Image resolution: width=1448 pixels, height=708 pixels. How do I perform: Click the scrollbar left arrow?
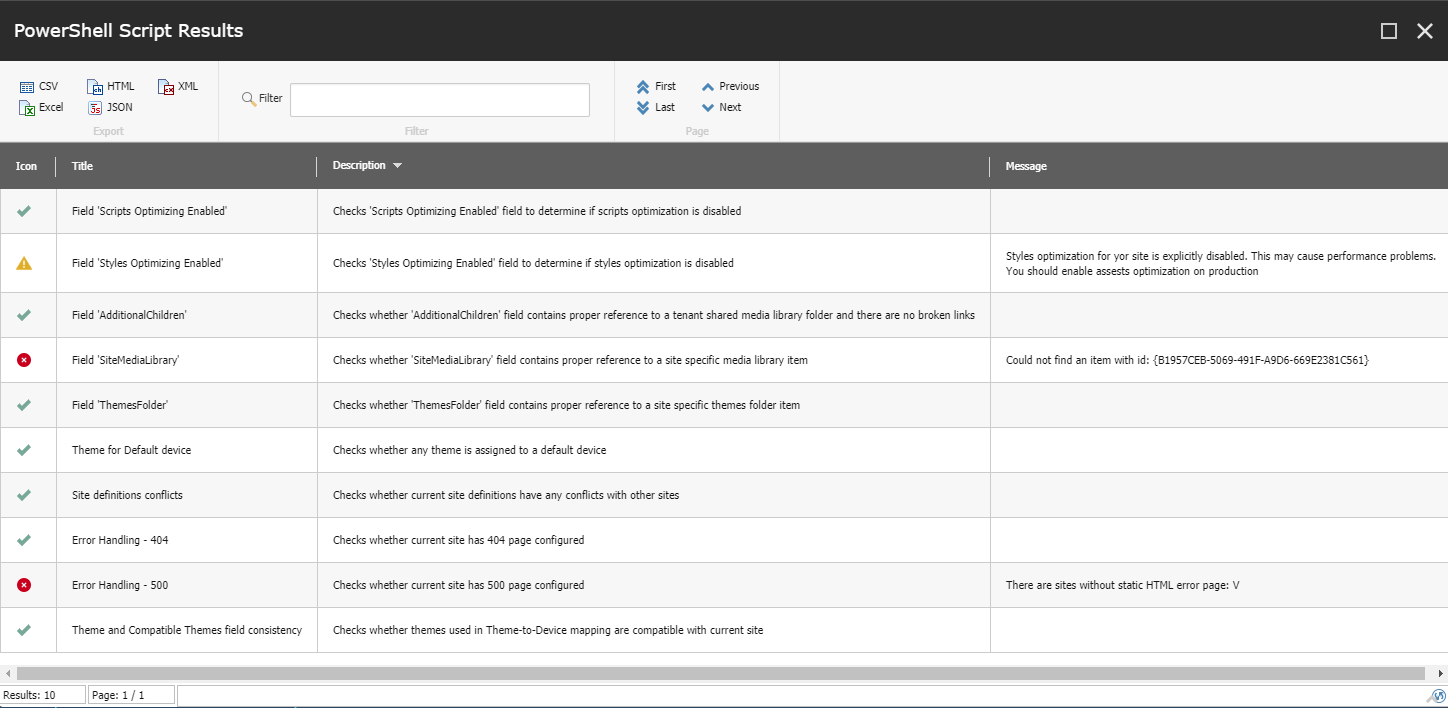pyautogui.click(x=6, y=674)
